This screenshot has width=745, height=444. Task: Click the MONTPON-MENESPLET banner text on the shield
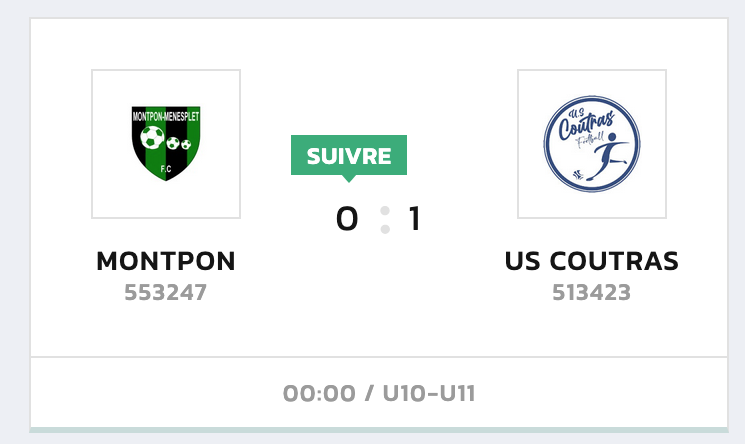click(166, 116)
